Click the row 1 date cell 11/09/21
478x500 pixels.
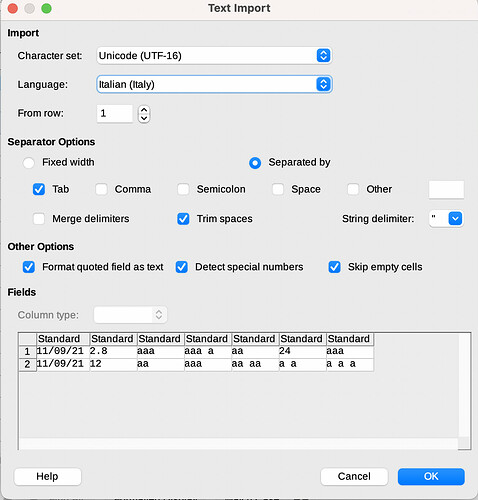pyautogui.click(x=63, y=351)
